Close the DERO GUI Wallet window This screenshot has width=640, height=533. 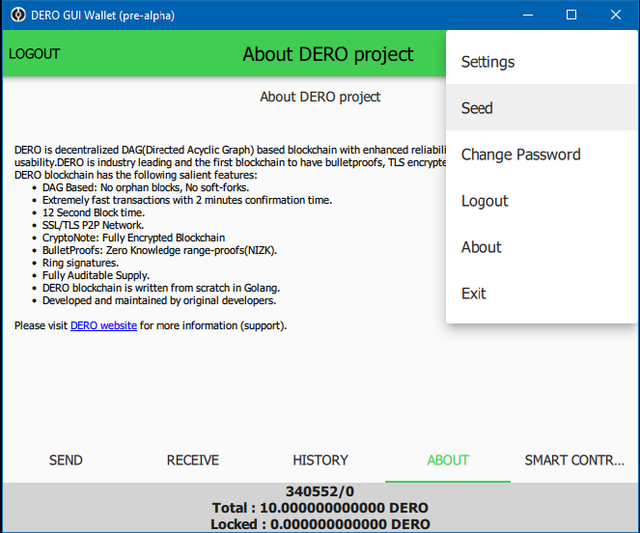tap(616, 15)
